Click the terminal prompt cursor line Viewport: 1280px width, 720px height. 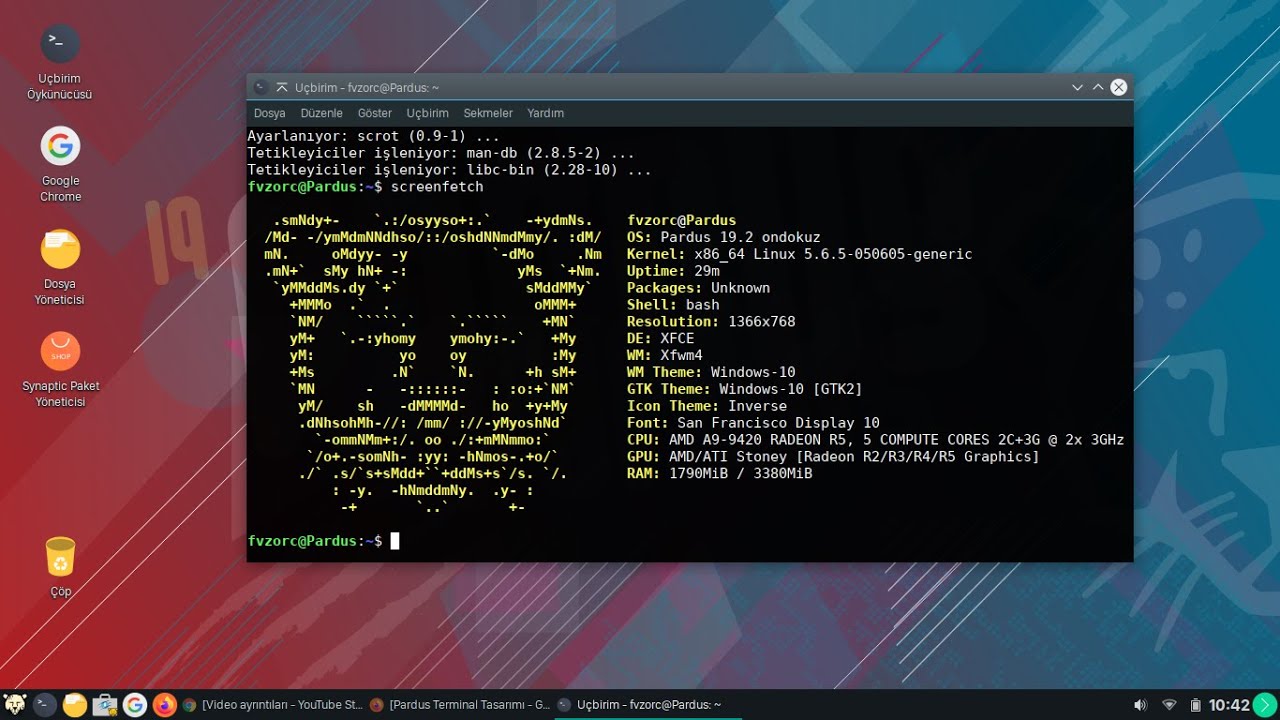coord(323,541)
